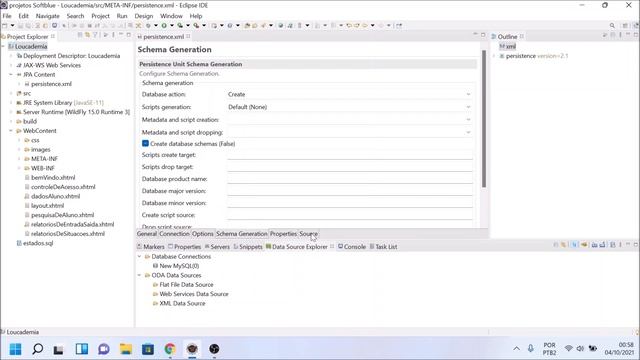Minimize the persistence.xml editor area

pyautogui.click(x=475, y=35)
